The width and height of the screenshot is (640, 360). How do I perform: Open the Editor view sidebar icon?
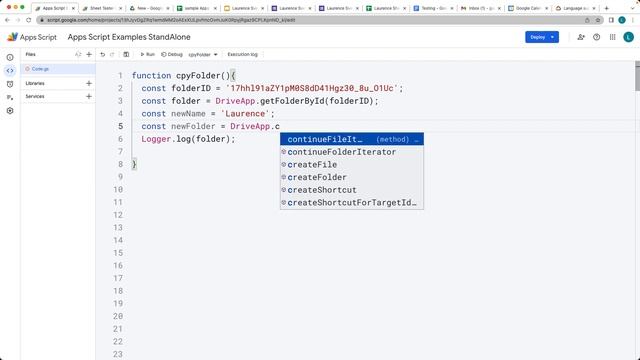coord(10,71)
